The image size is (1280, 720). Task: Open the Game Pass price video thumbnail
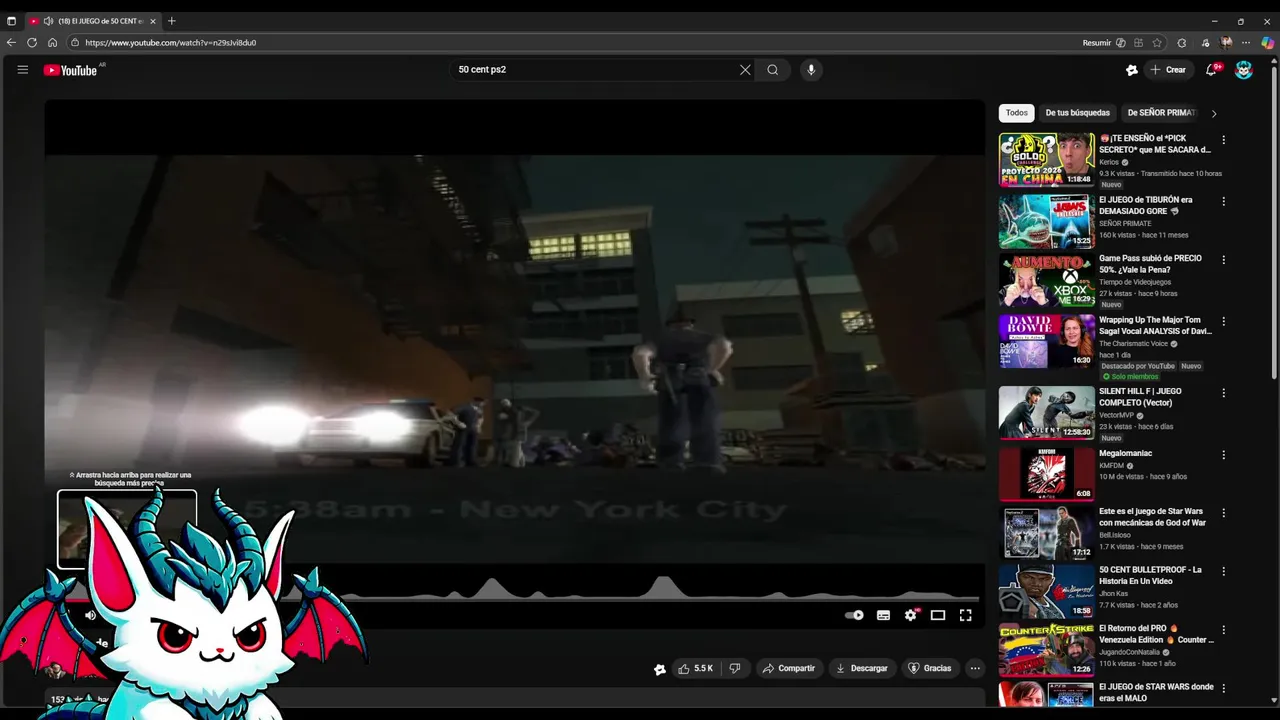click(x=1047, y=280)
